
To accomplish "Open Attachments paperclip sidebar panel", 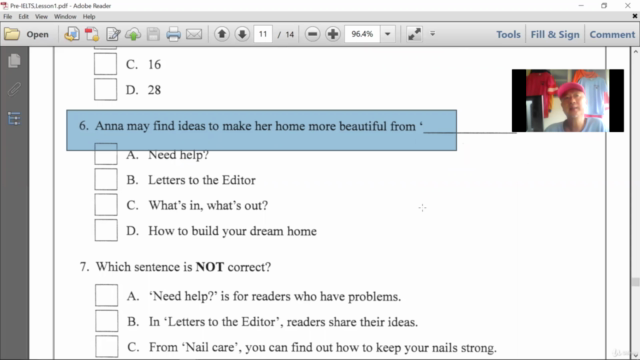I will (x=14, y=89).
